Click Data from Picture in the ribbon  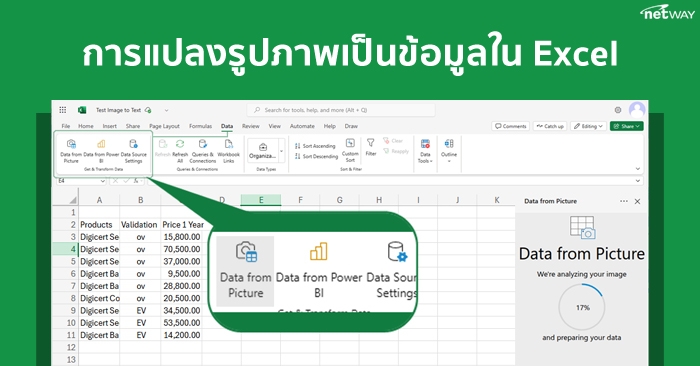point(71,151)
